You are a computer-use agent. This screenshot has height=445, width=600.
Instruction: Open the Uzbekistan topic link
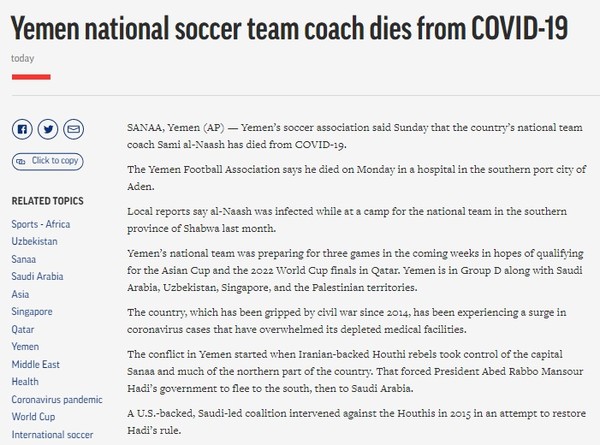click(36, 242)
